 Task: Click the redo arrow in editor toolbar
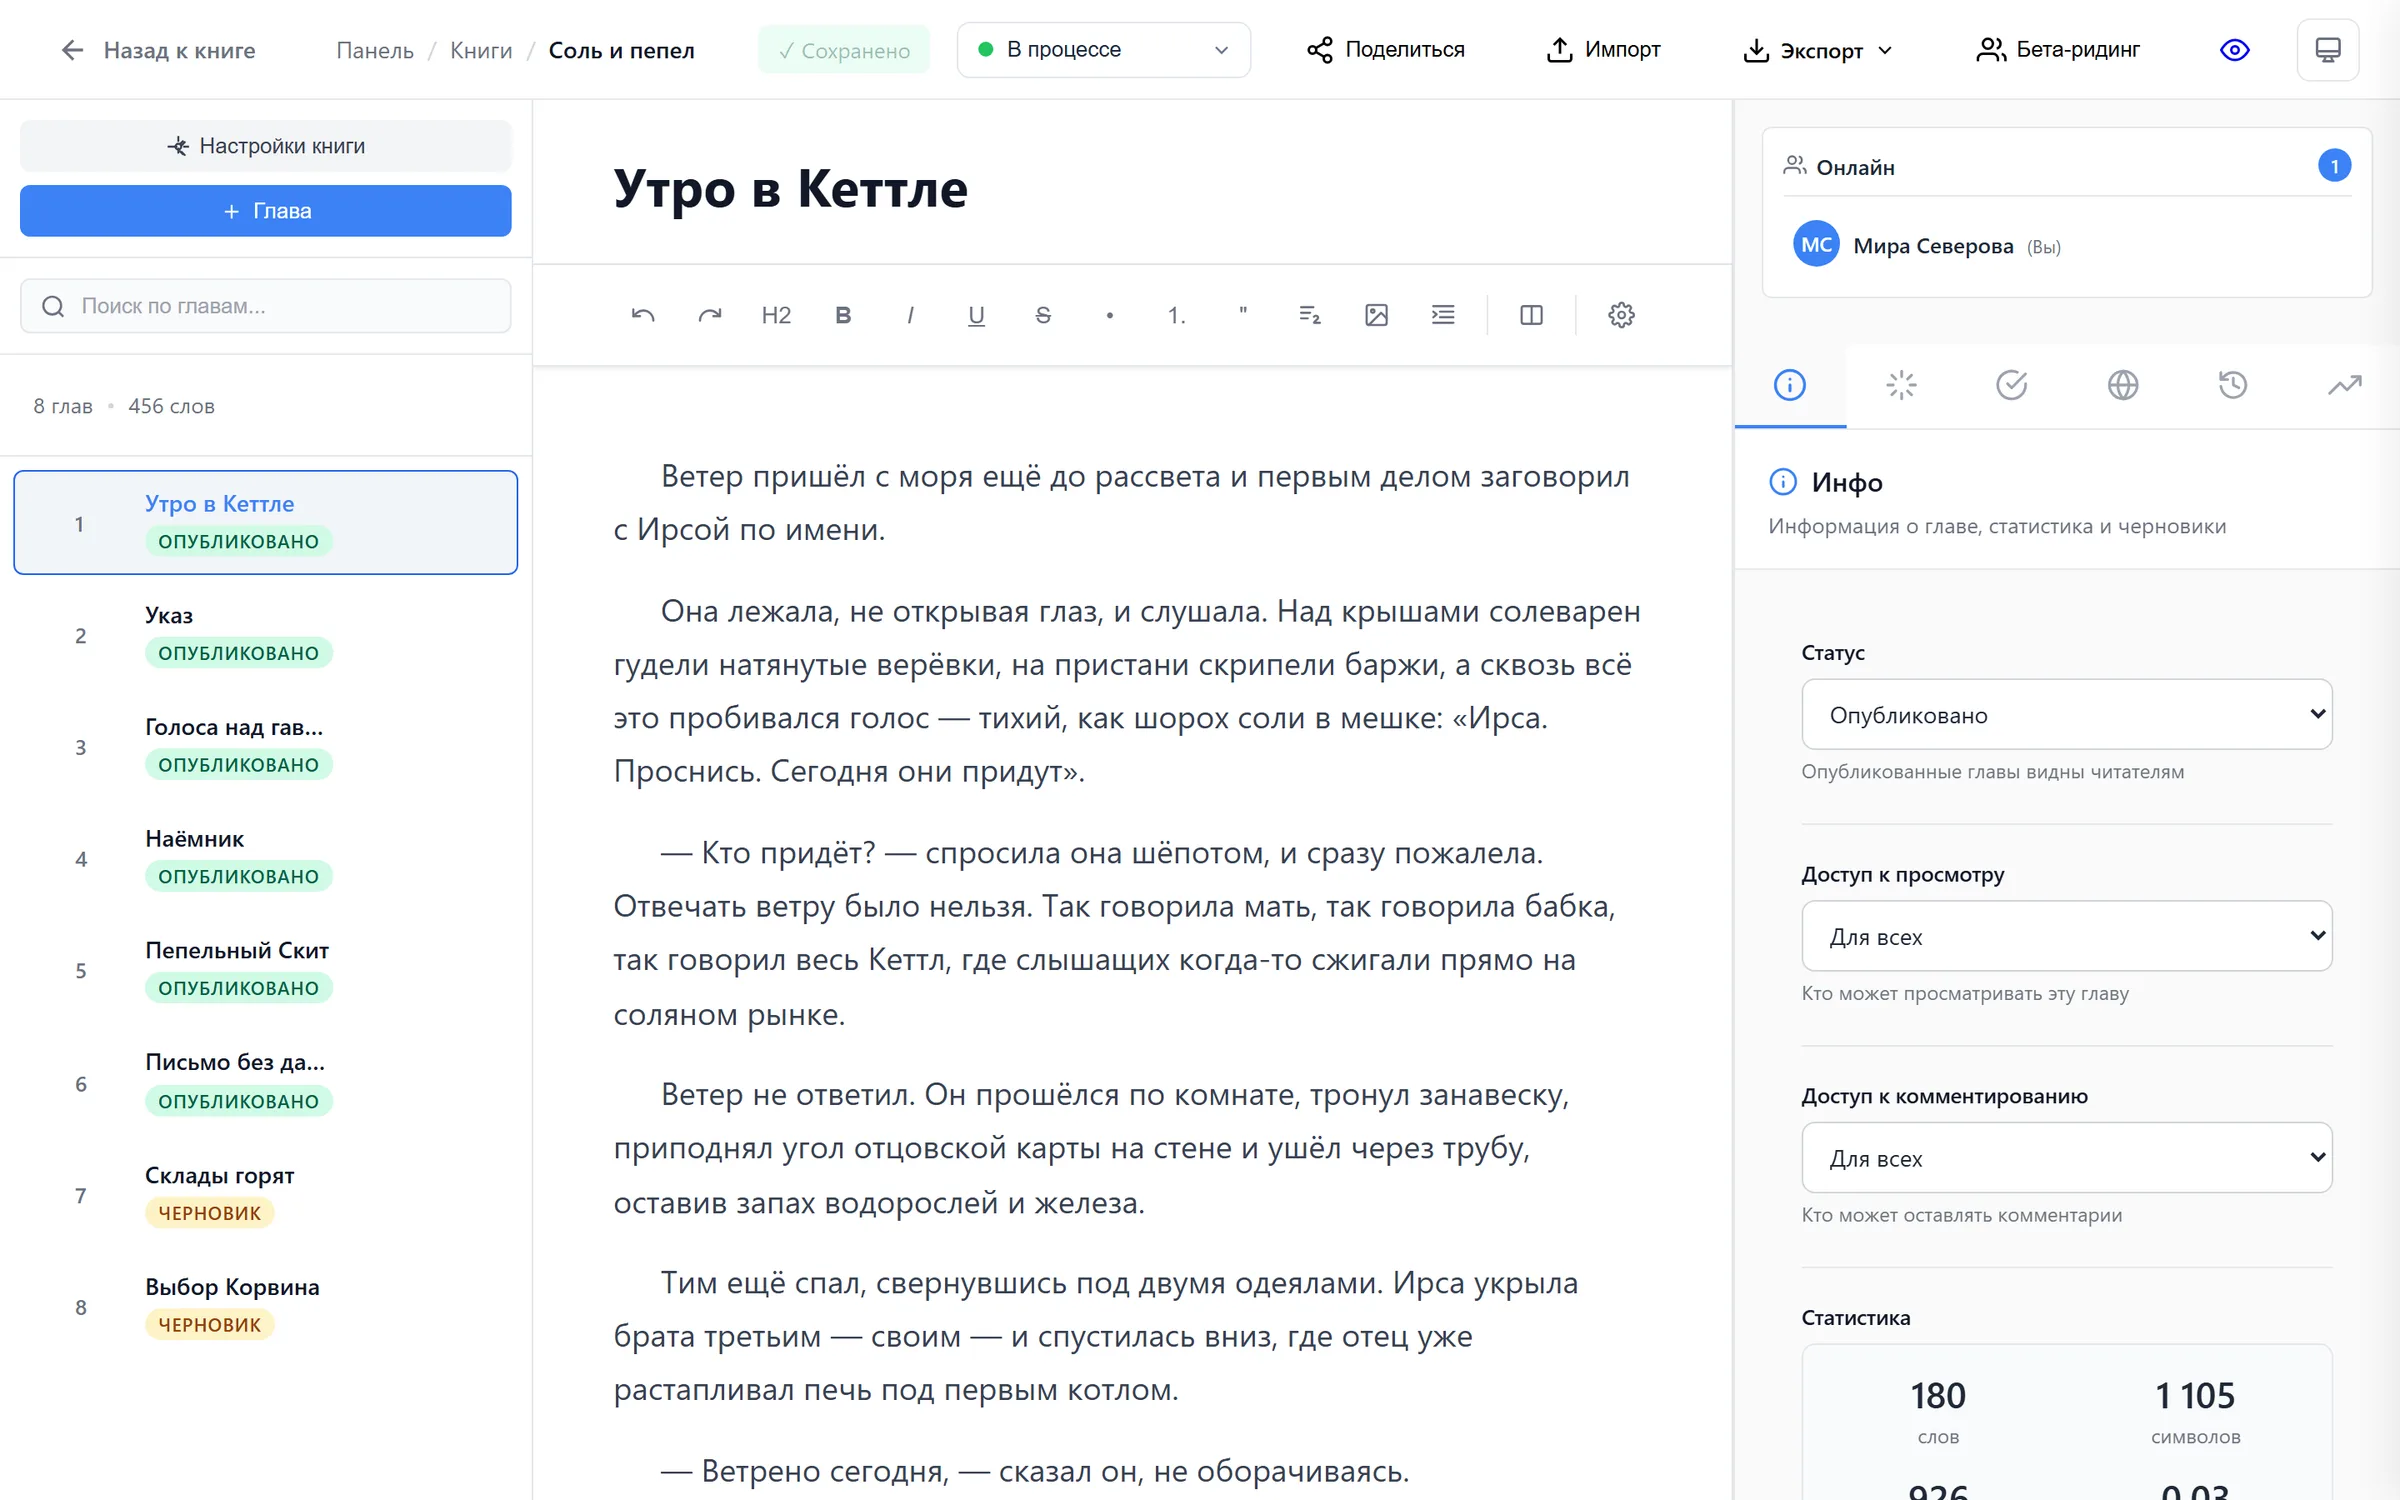(710, 315)
